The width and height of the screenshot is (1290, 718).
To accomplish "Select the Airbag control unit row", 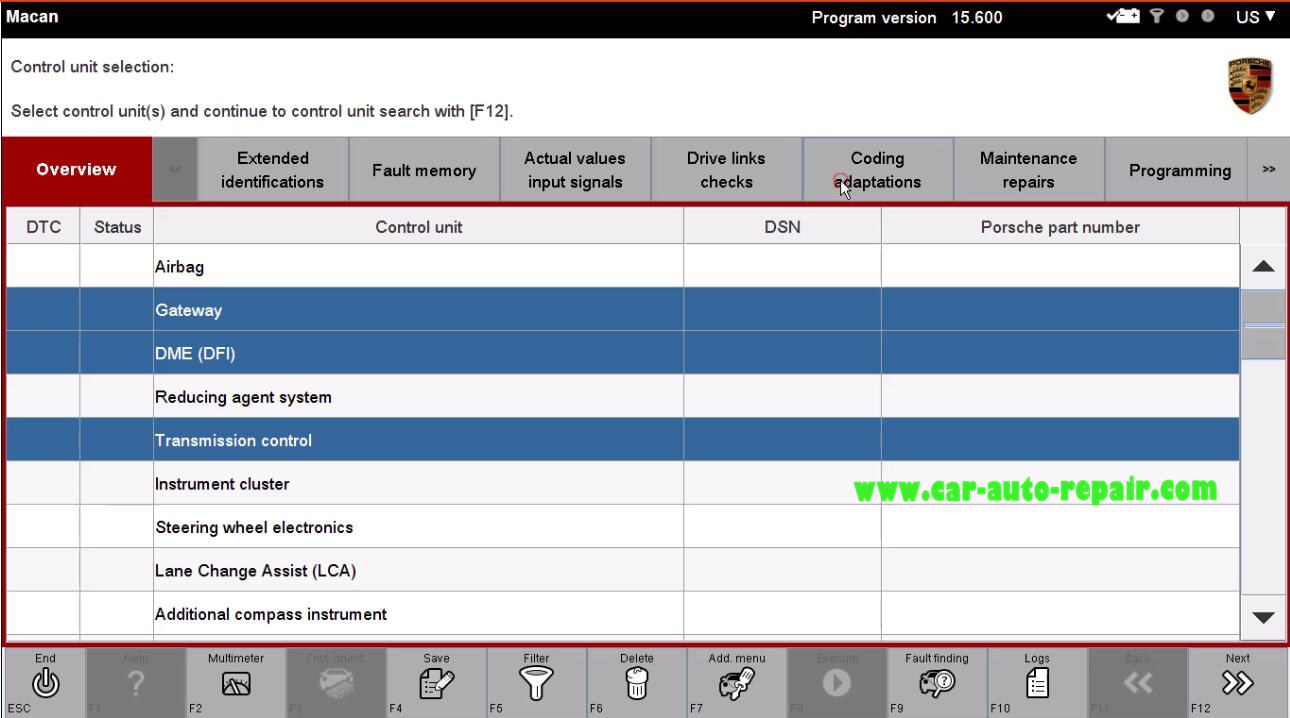I will [x=418, y=267].
